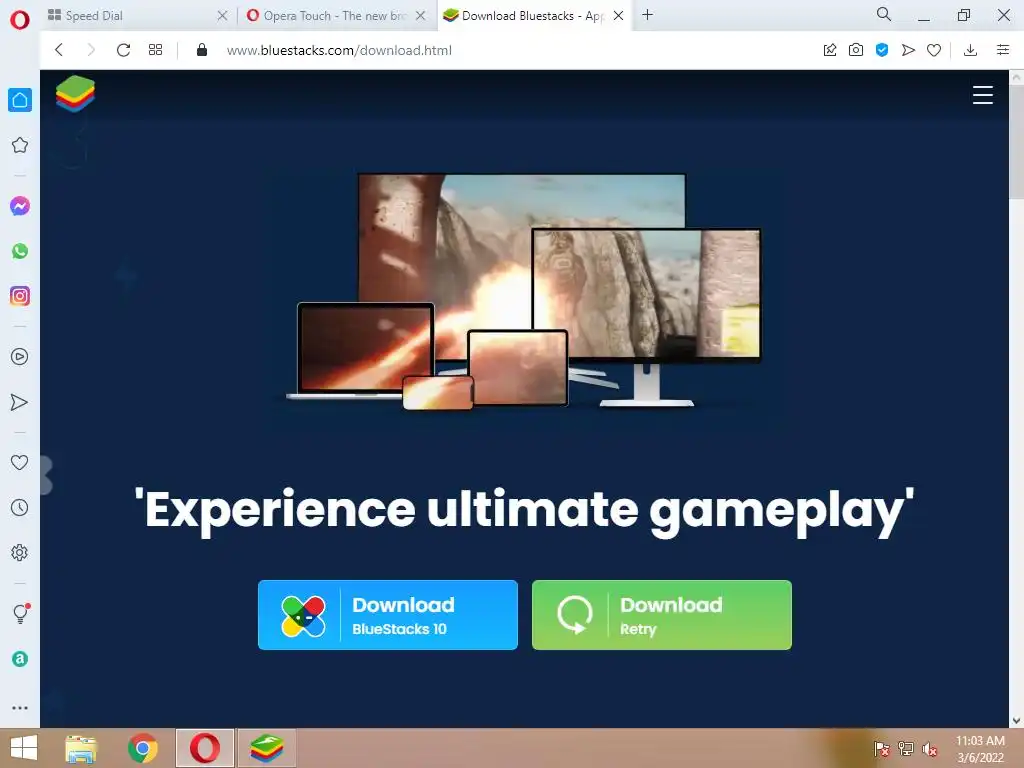Open the taskbar clock showing 11:03 AM
This screenshot has width=1024, height=768.
pyautogui.click(x=980, y=749)
